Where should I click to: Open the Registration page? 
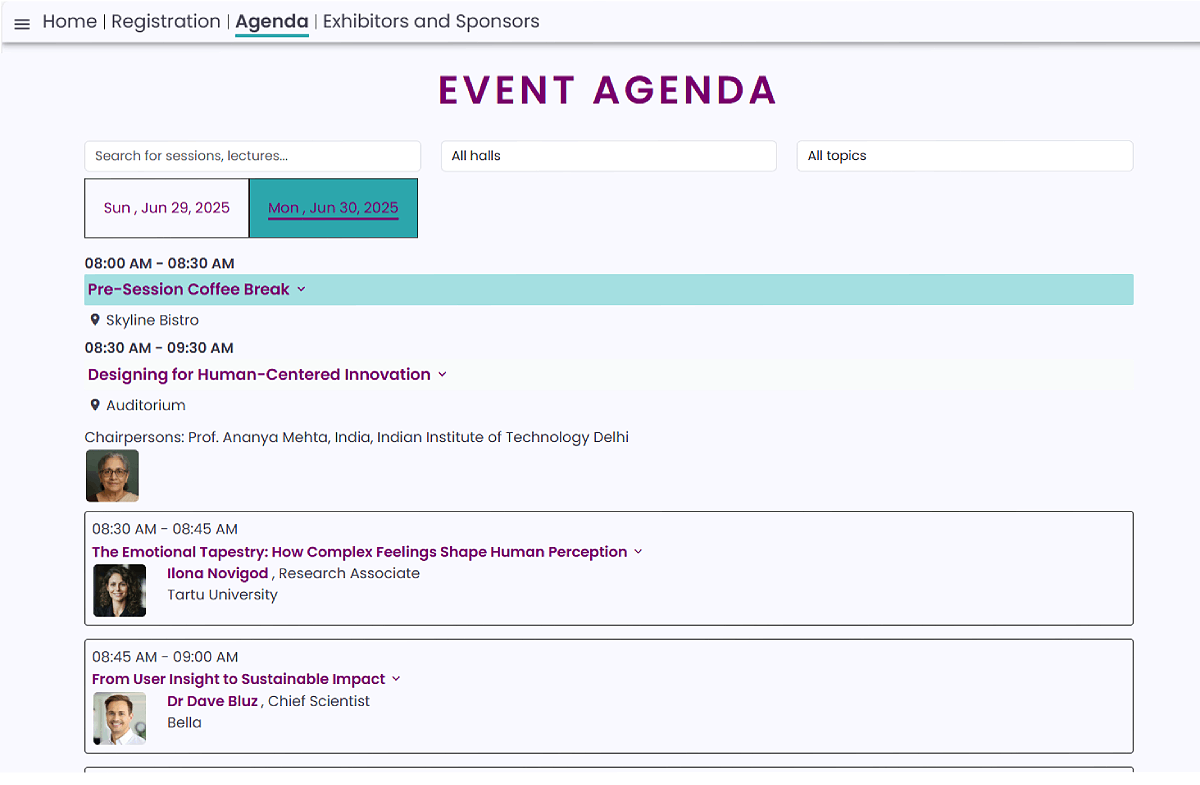pos(165,22)
